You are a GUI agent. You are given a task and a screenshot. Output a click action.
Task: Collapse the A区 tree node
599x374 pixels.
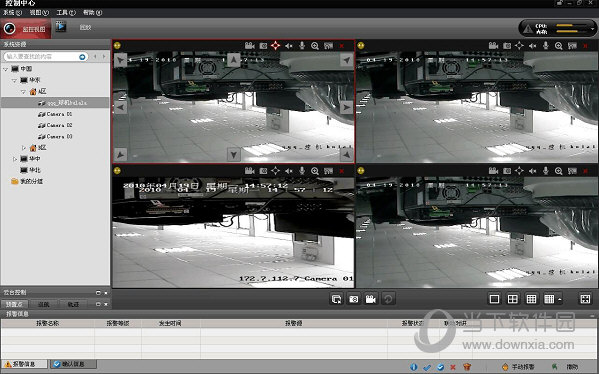(23, 92)
